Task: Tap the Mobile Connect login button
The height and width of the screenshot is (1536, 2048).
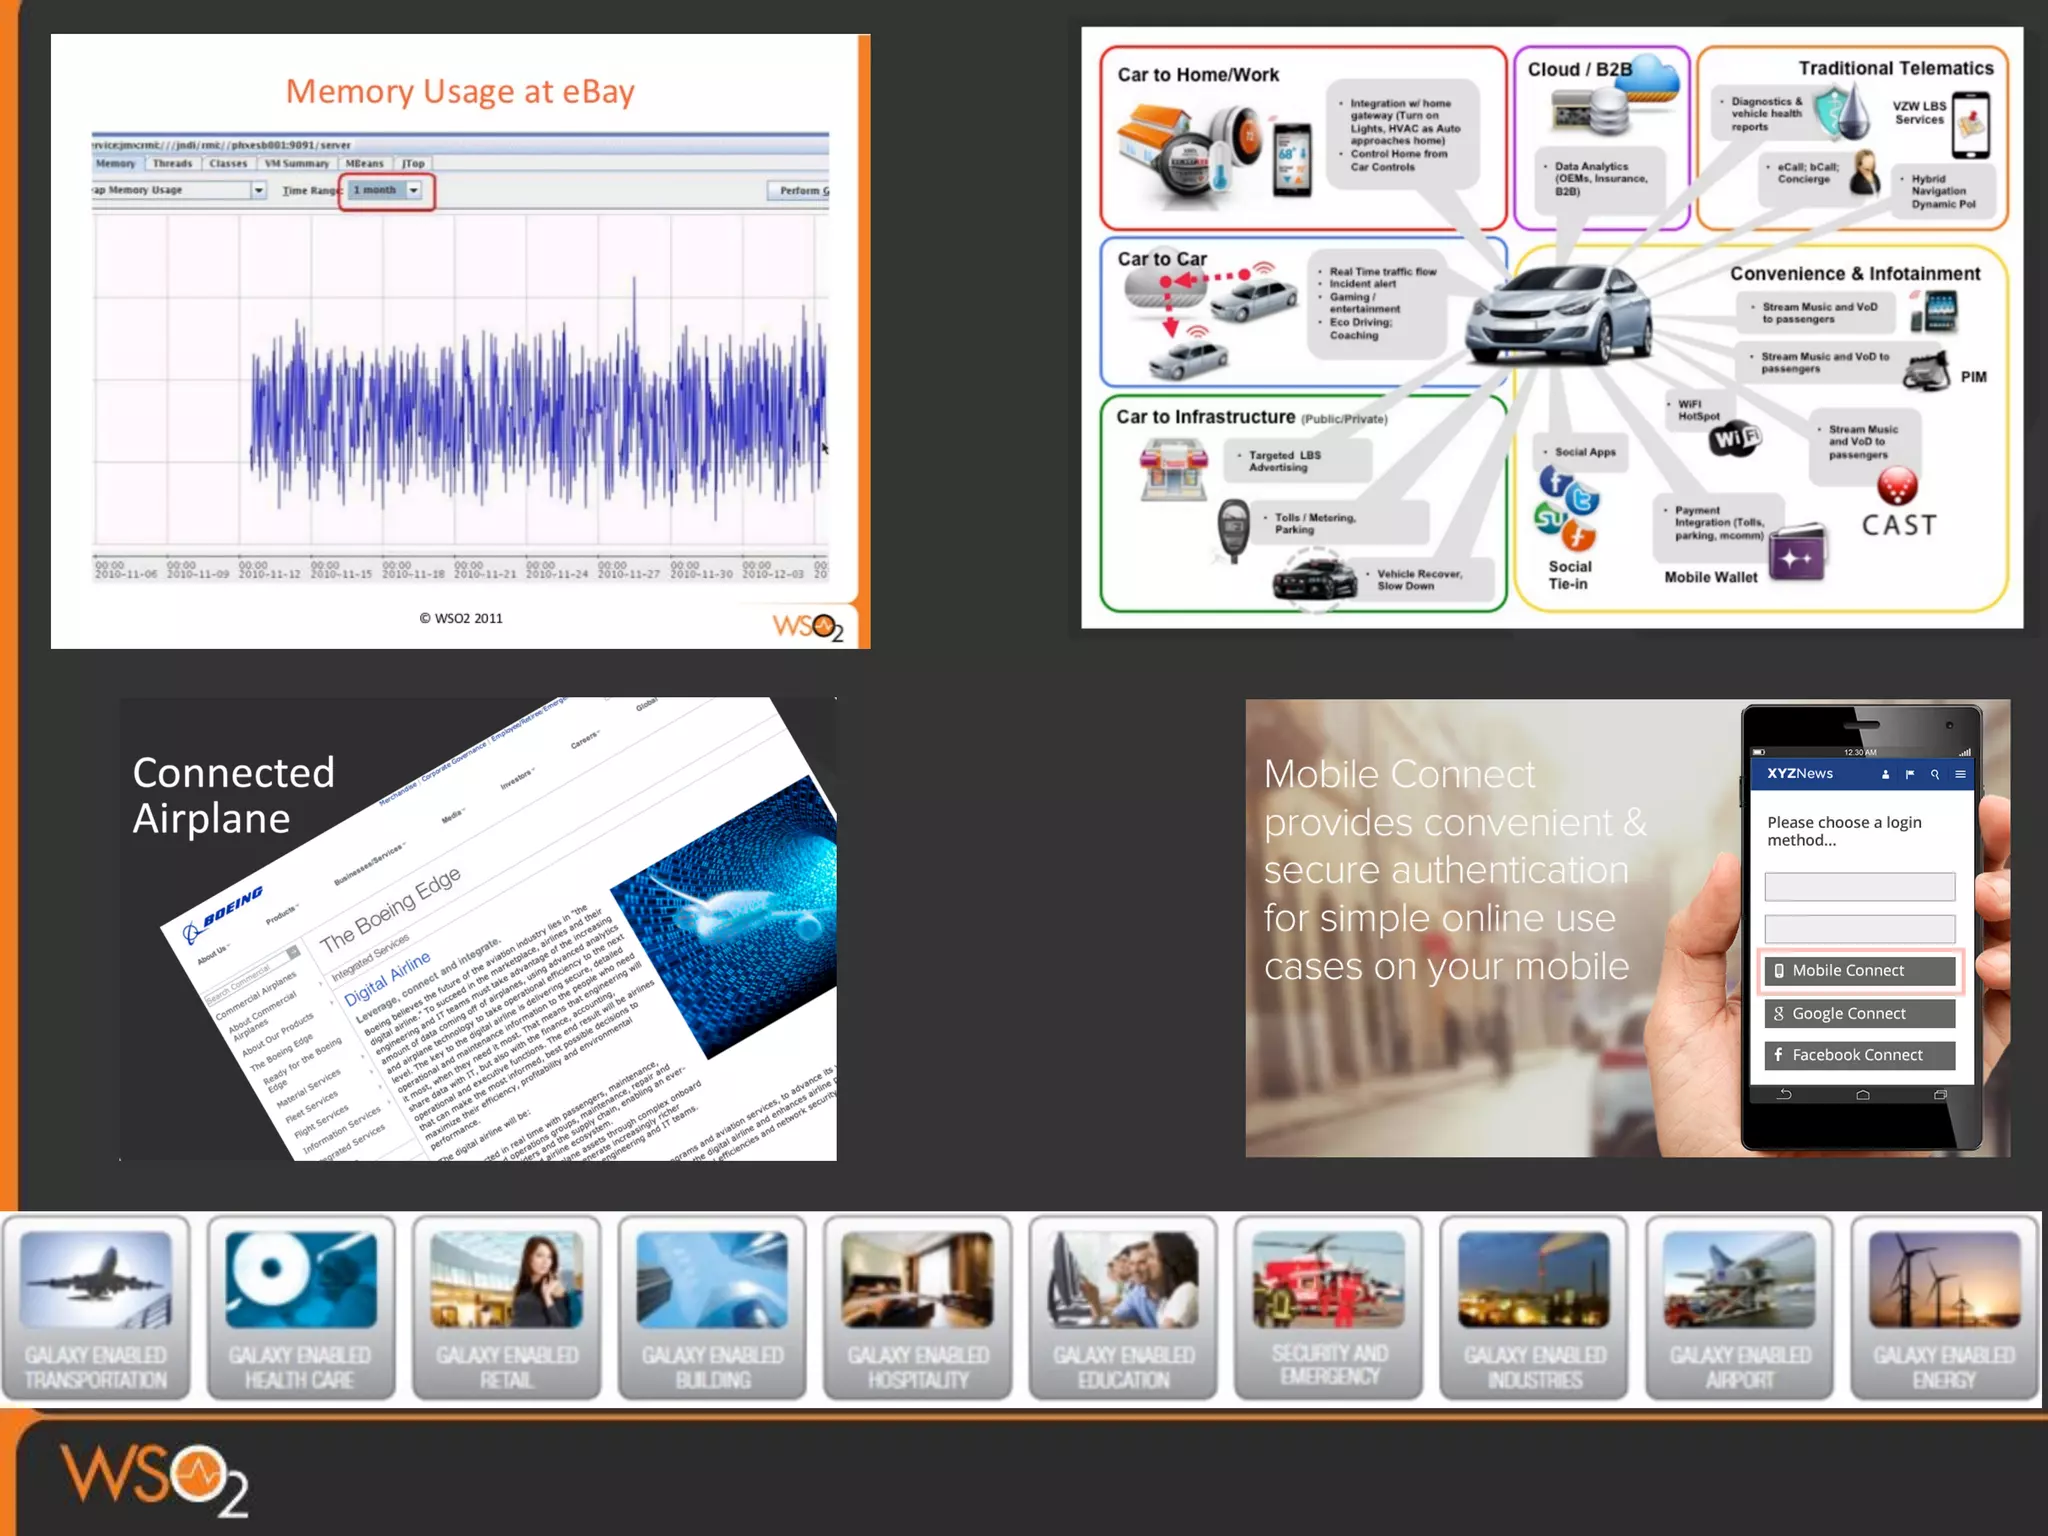Action: (1859, 970)
